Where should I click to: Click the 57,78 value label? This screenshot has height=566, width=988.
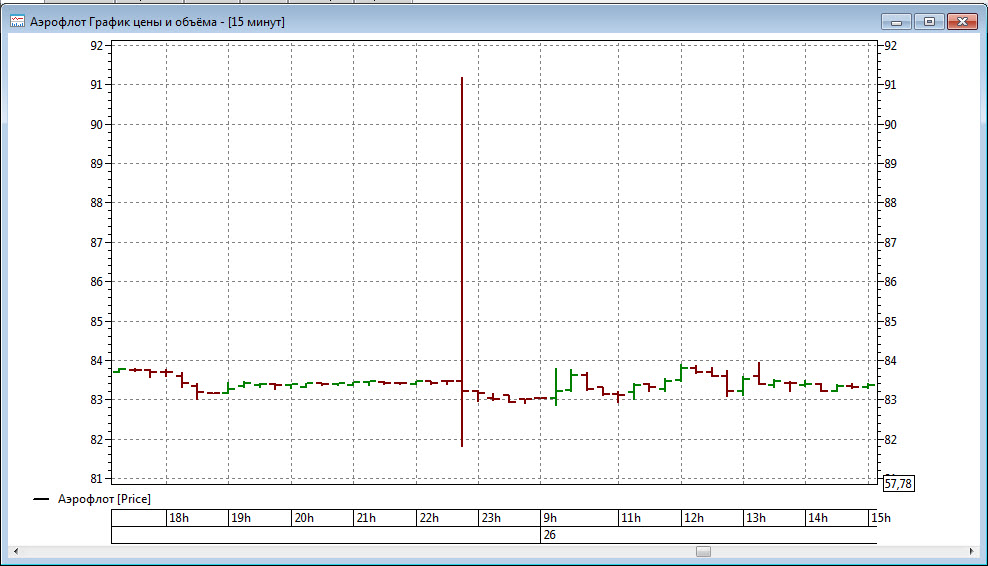coord(898,484)
